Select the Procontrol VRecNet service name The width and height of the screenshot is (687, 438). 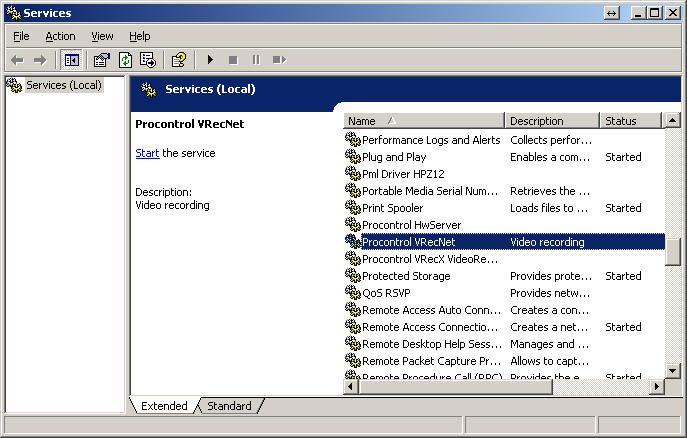[408, 242]
